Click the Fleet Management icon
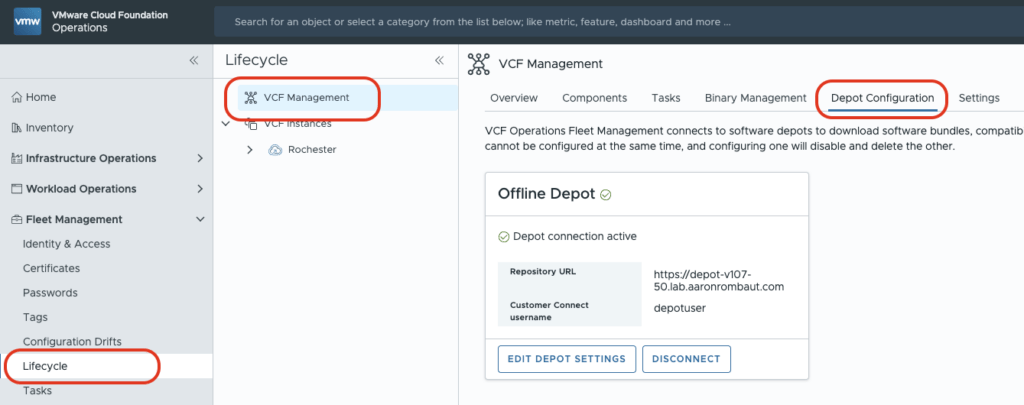 (x=16, y=219)
